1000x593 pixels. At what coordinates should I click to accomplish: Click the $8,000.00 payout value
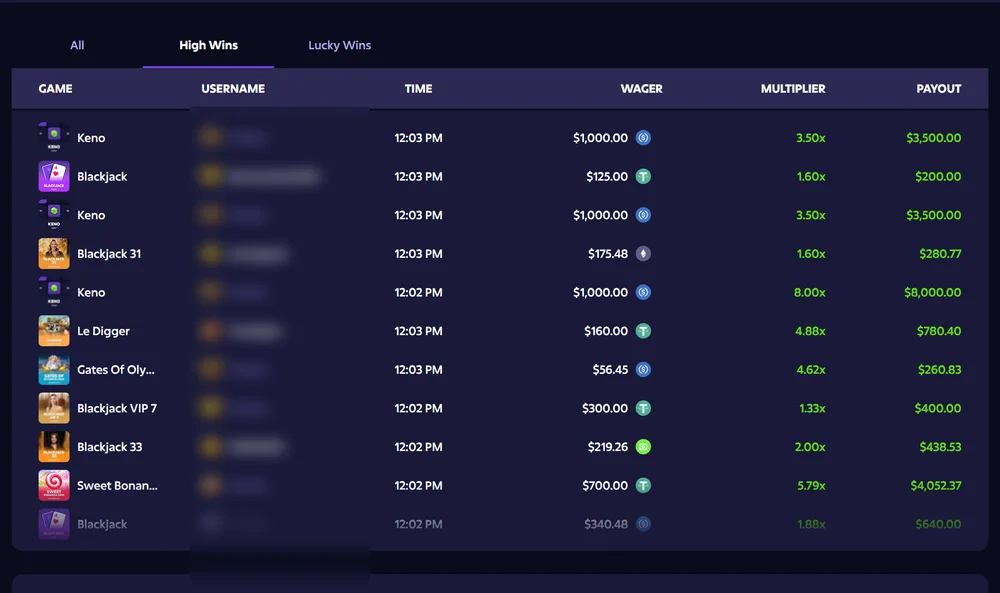point(932,293)
